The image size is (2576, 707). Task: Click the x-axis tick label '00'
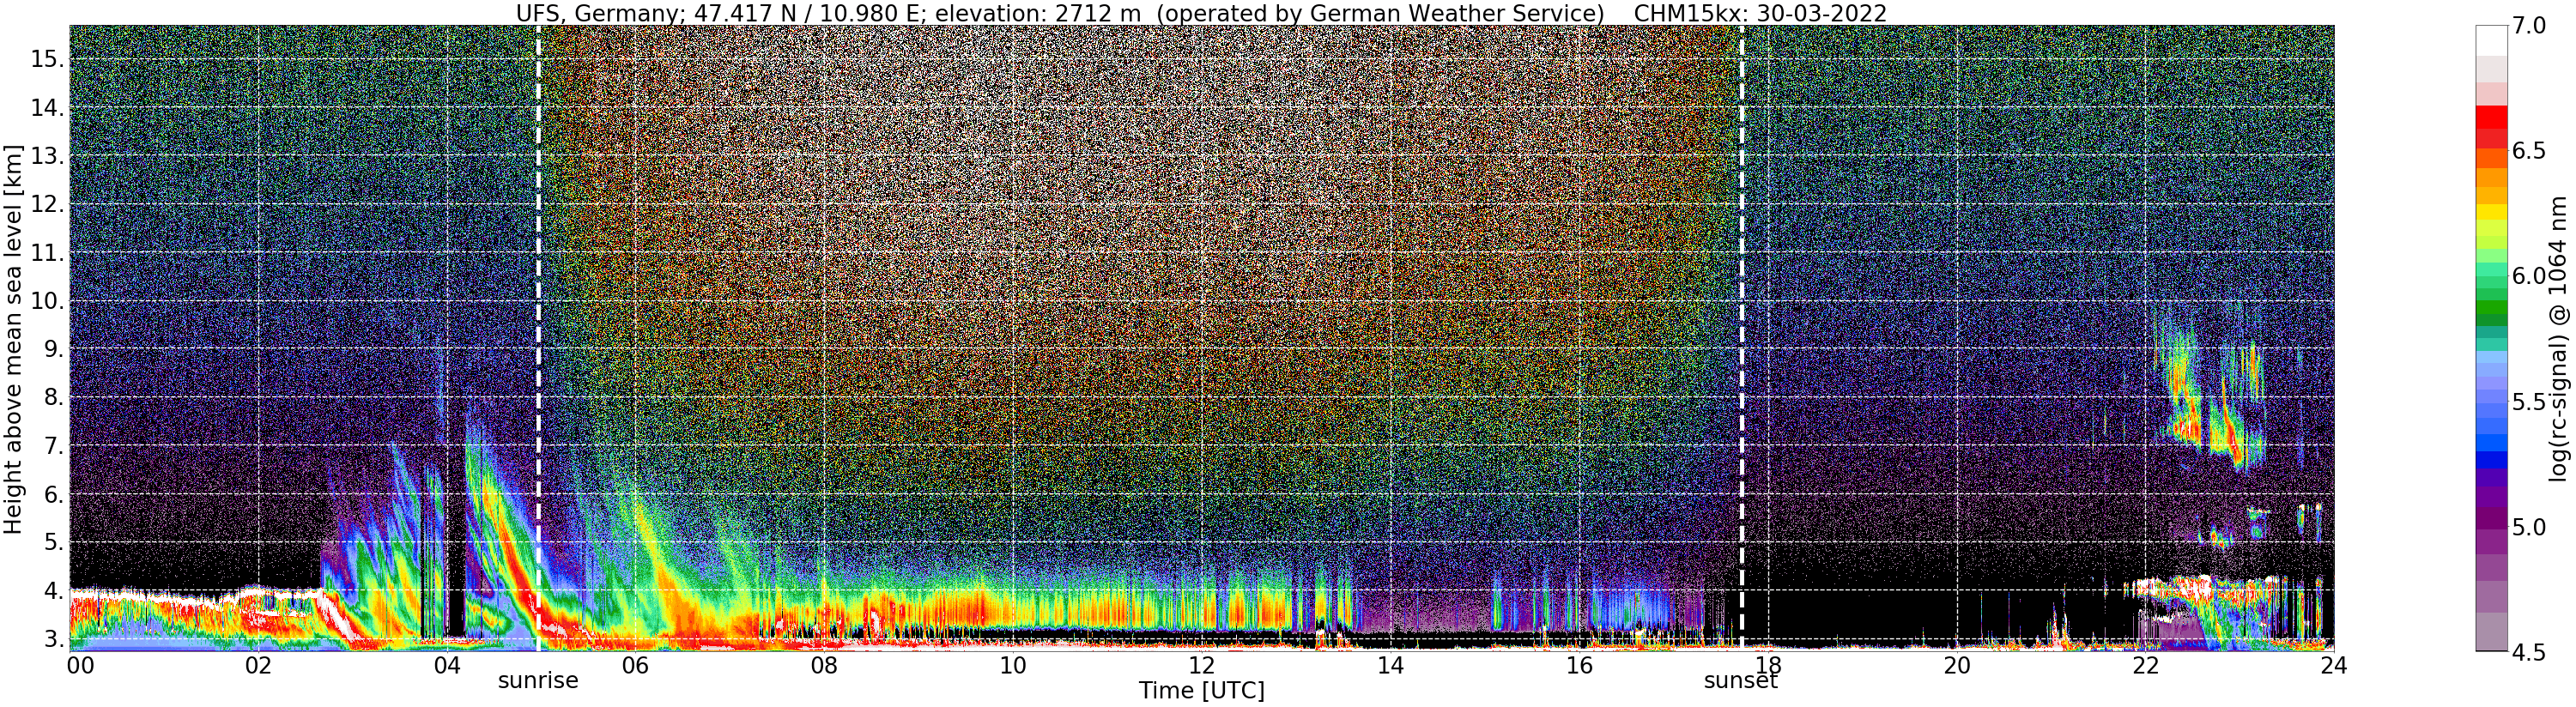pyautogui.click(x=79, y=666)
